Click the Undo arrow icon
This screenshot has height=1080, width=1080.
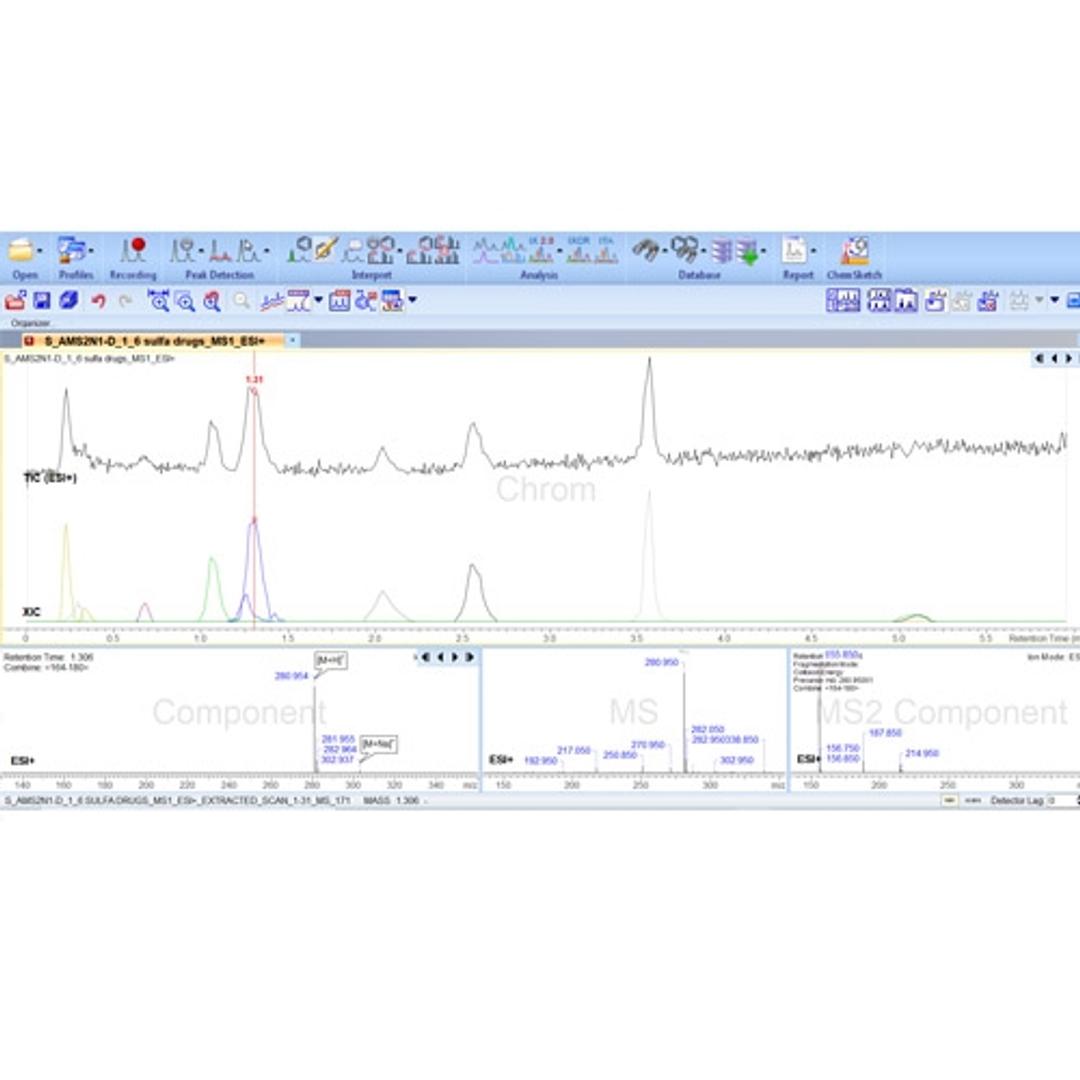pos(98,300)
